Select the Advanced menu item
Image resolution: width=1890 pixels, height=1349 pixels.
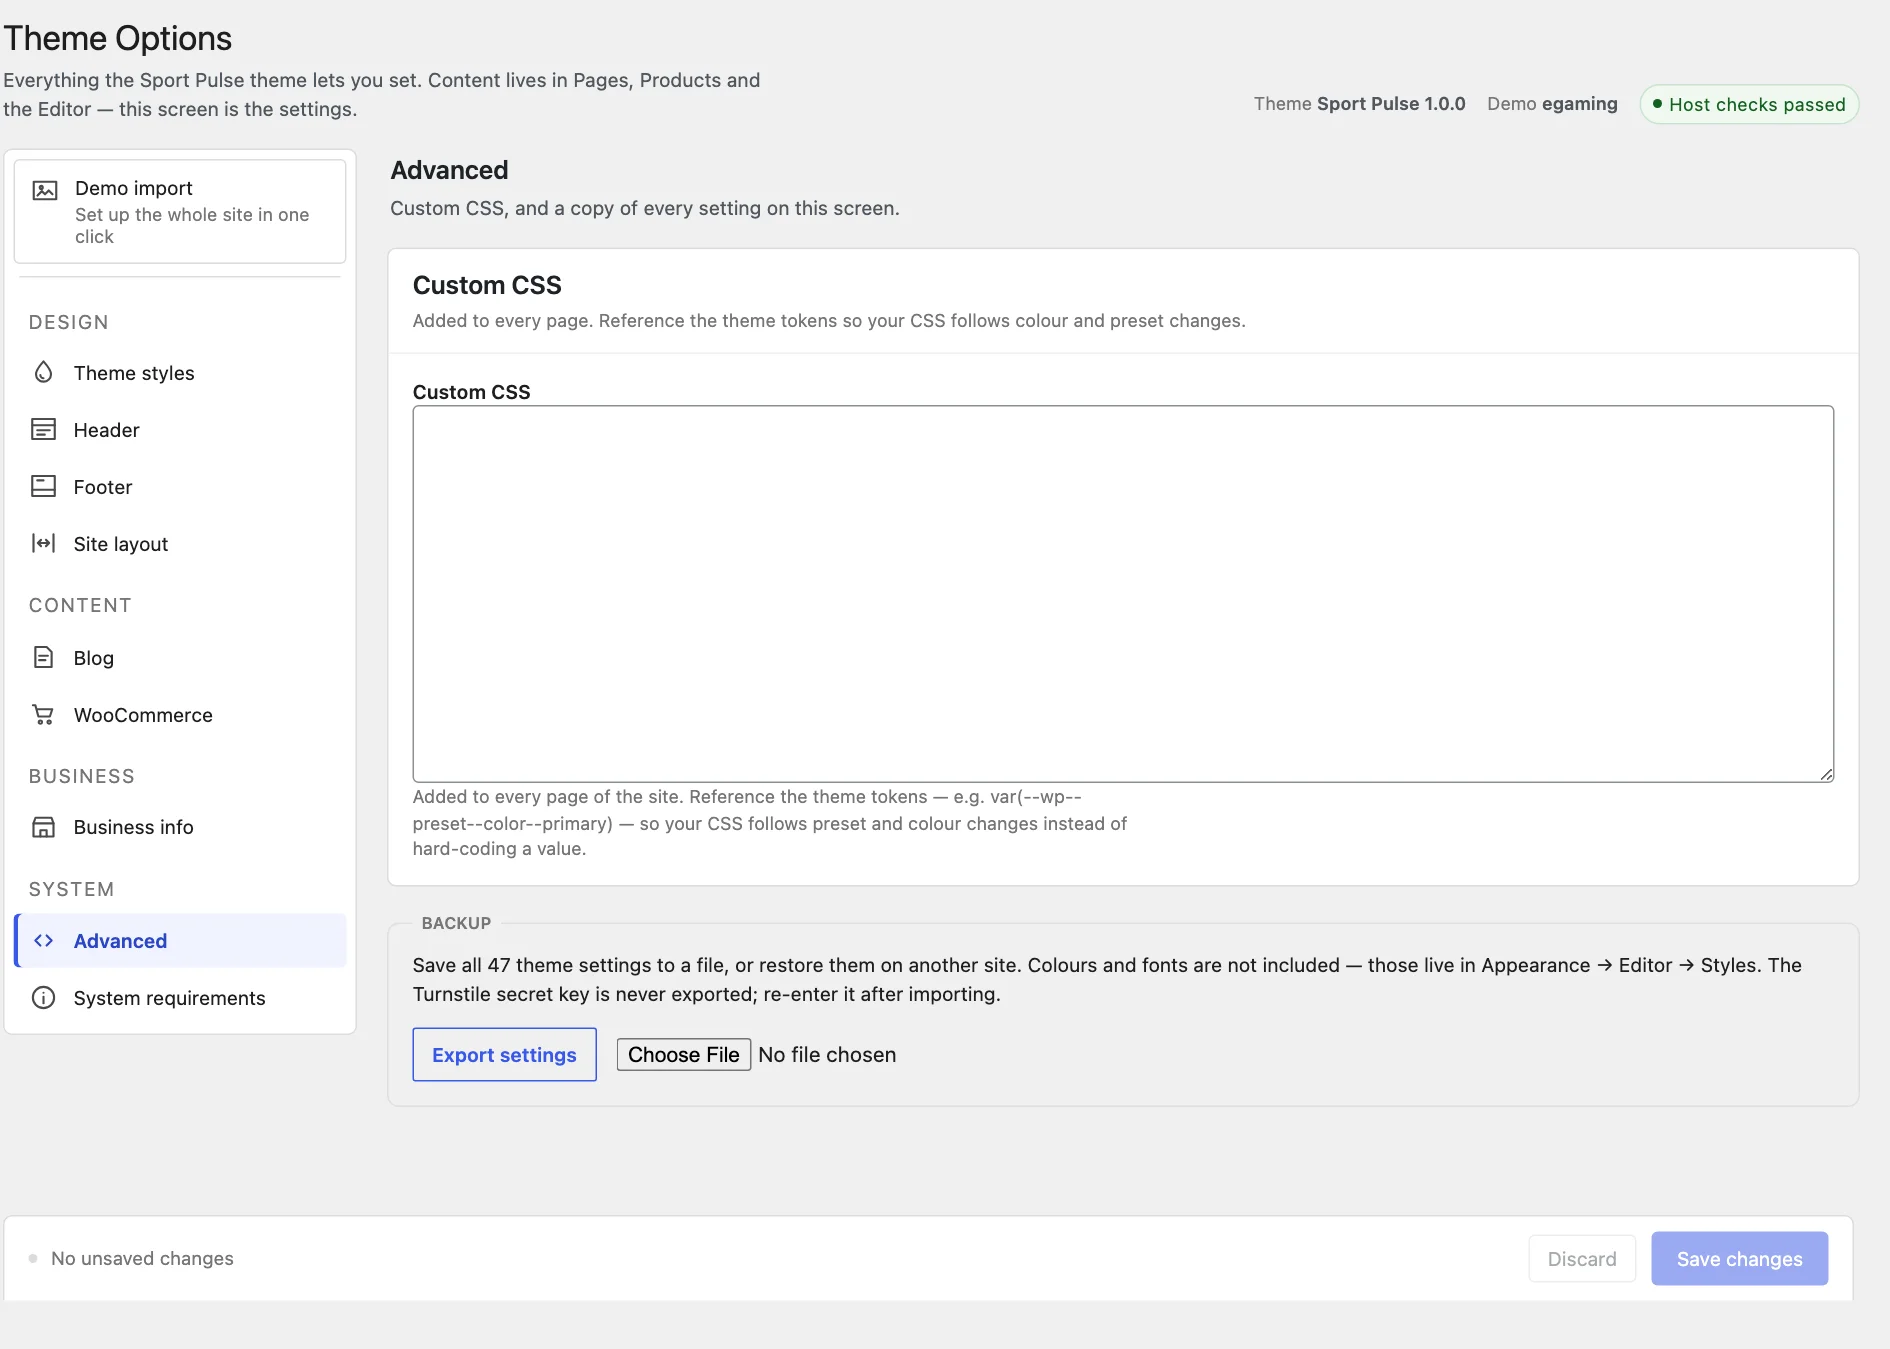point(180,941)
